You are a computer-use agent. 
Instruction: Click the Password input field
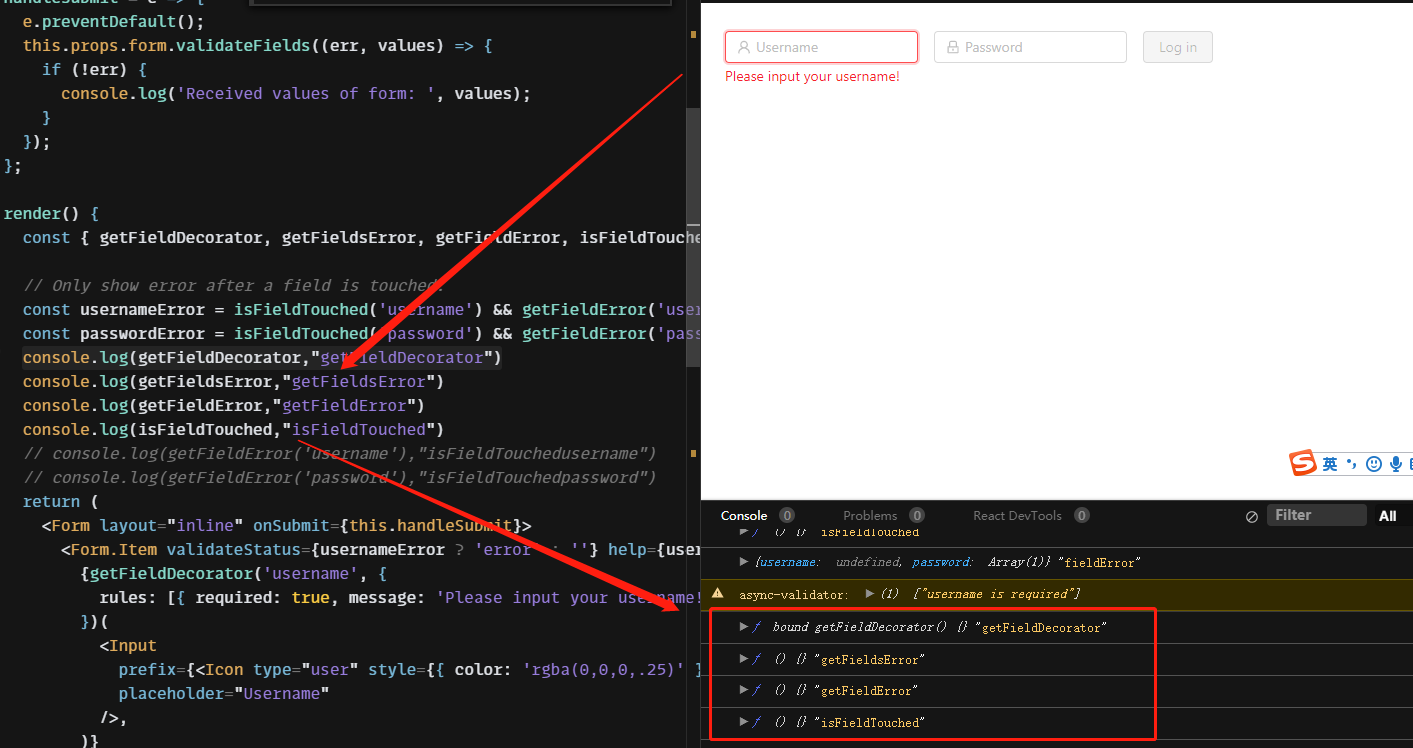(1030, 47)
